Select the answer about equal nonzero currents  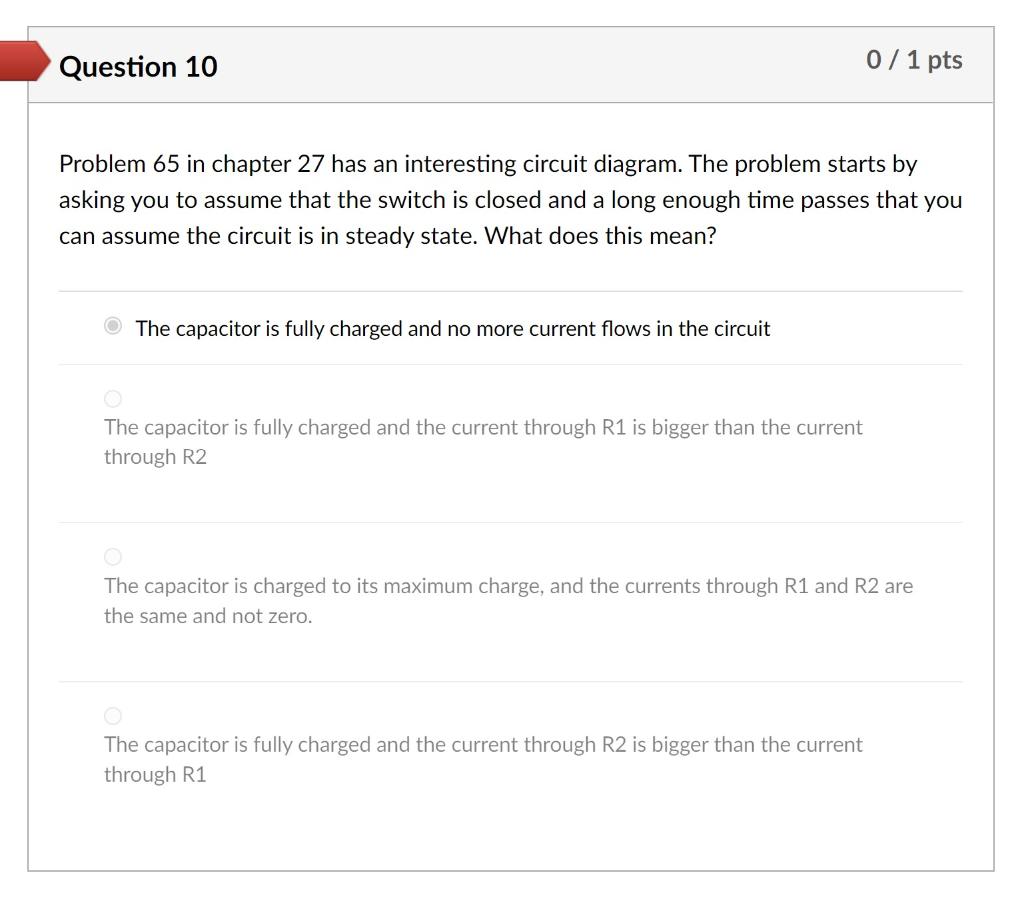[113, 556]
